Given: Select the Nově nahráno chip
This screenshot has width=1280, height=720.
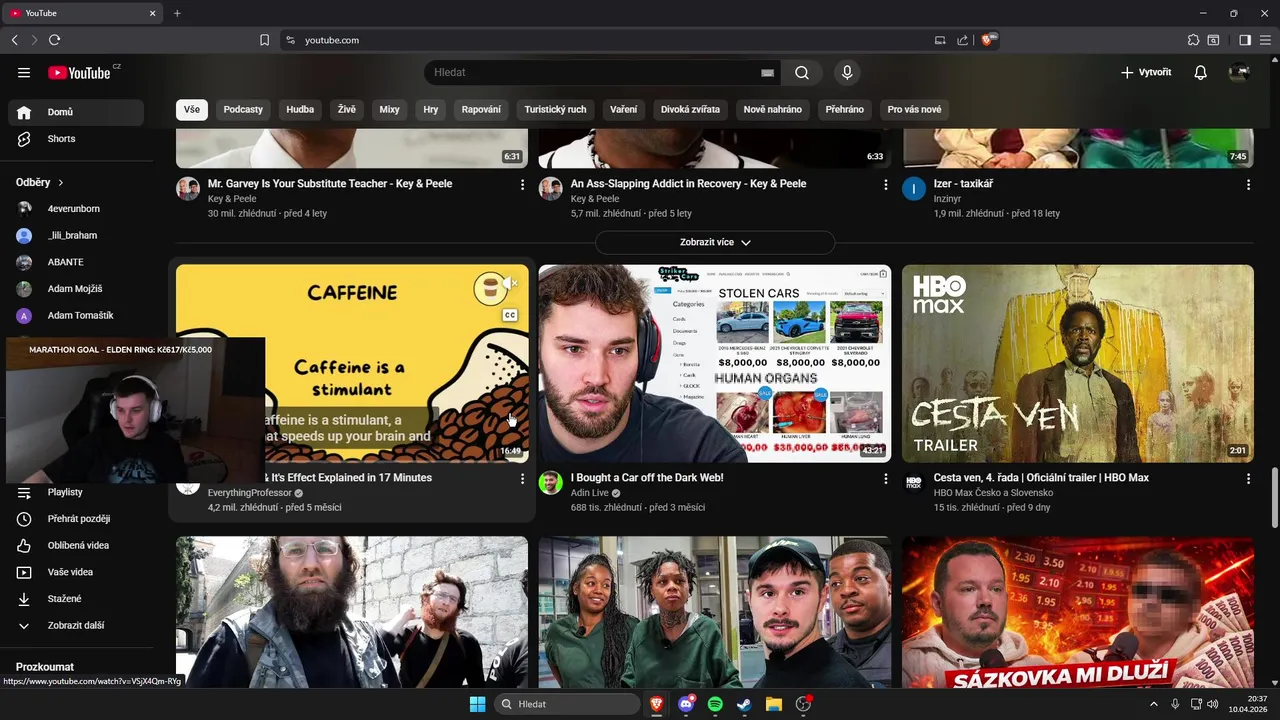Looking at the screenshot, I should (x=773, y=109).
